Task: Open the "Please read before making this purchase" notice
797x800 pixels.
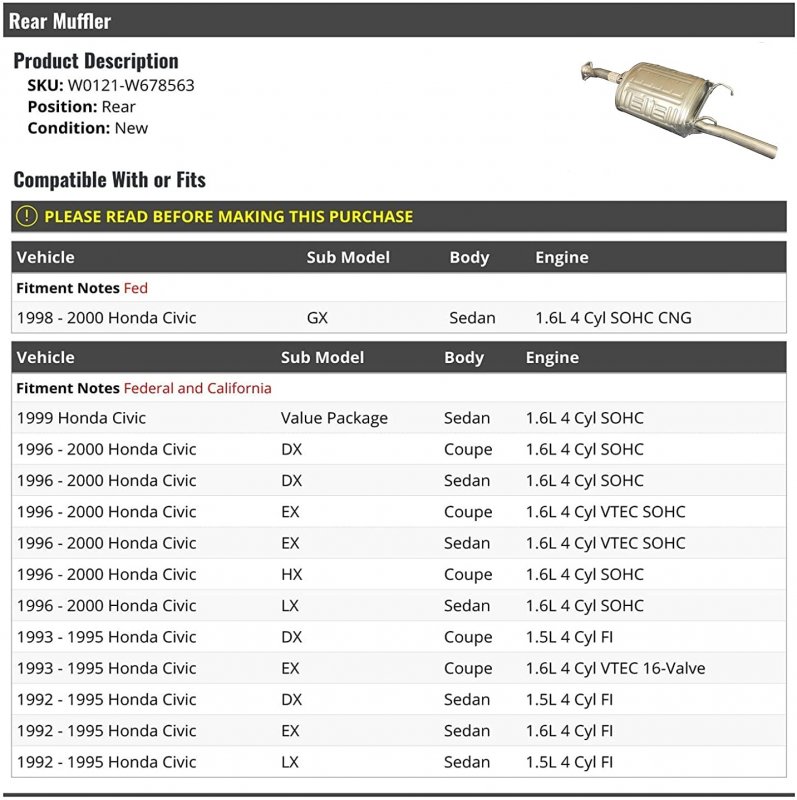Action: pos(228,216)
